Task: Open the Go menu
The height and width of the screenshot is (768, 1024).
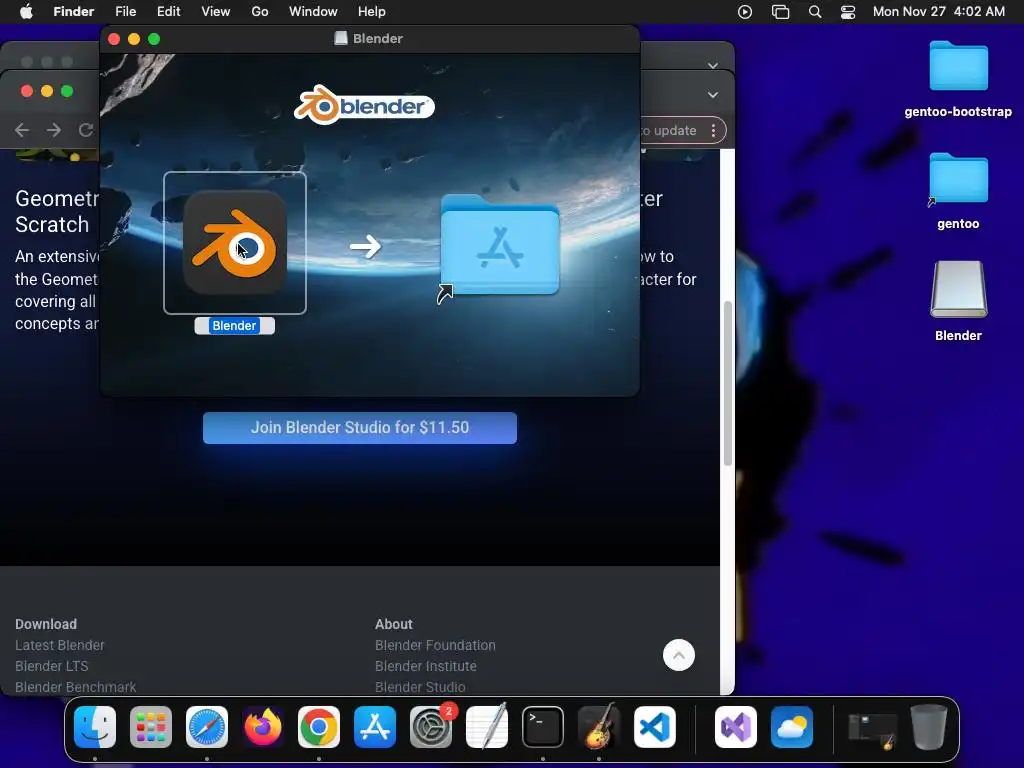Action: 260,12
